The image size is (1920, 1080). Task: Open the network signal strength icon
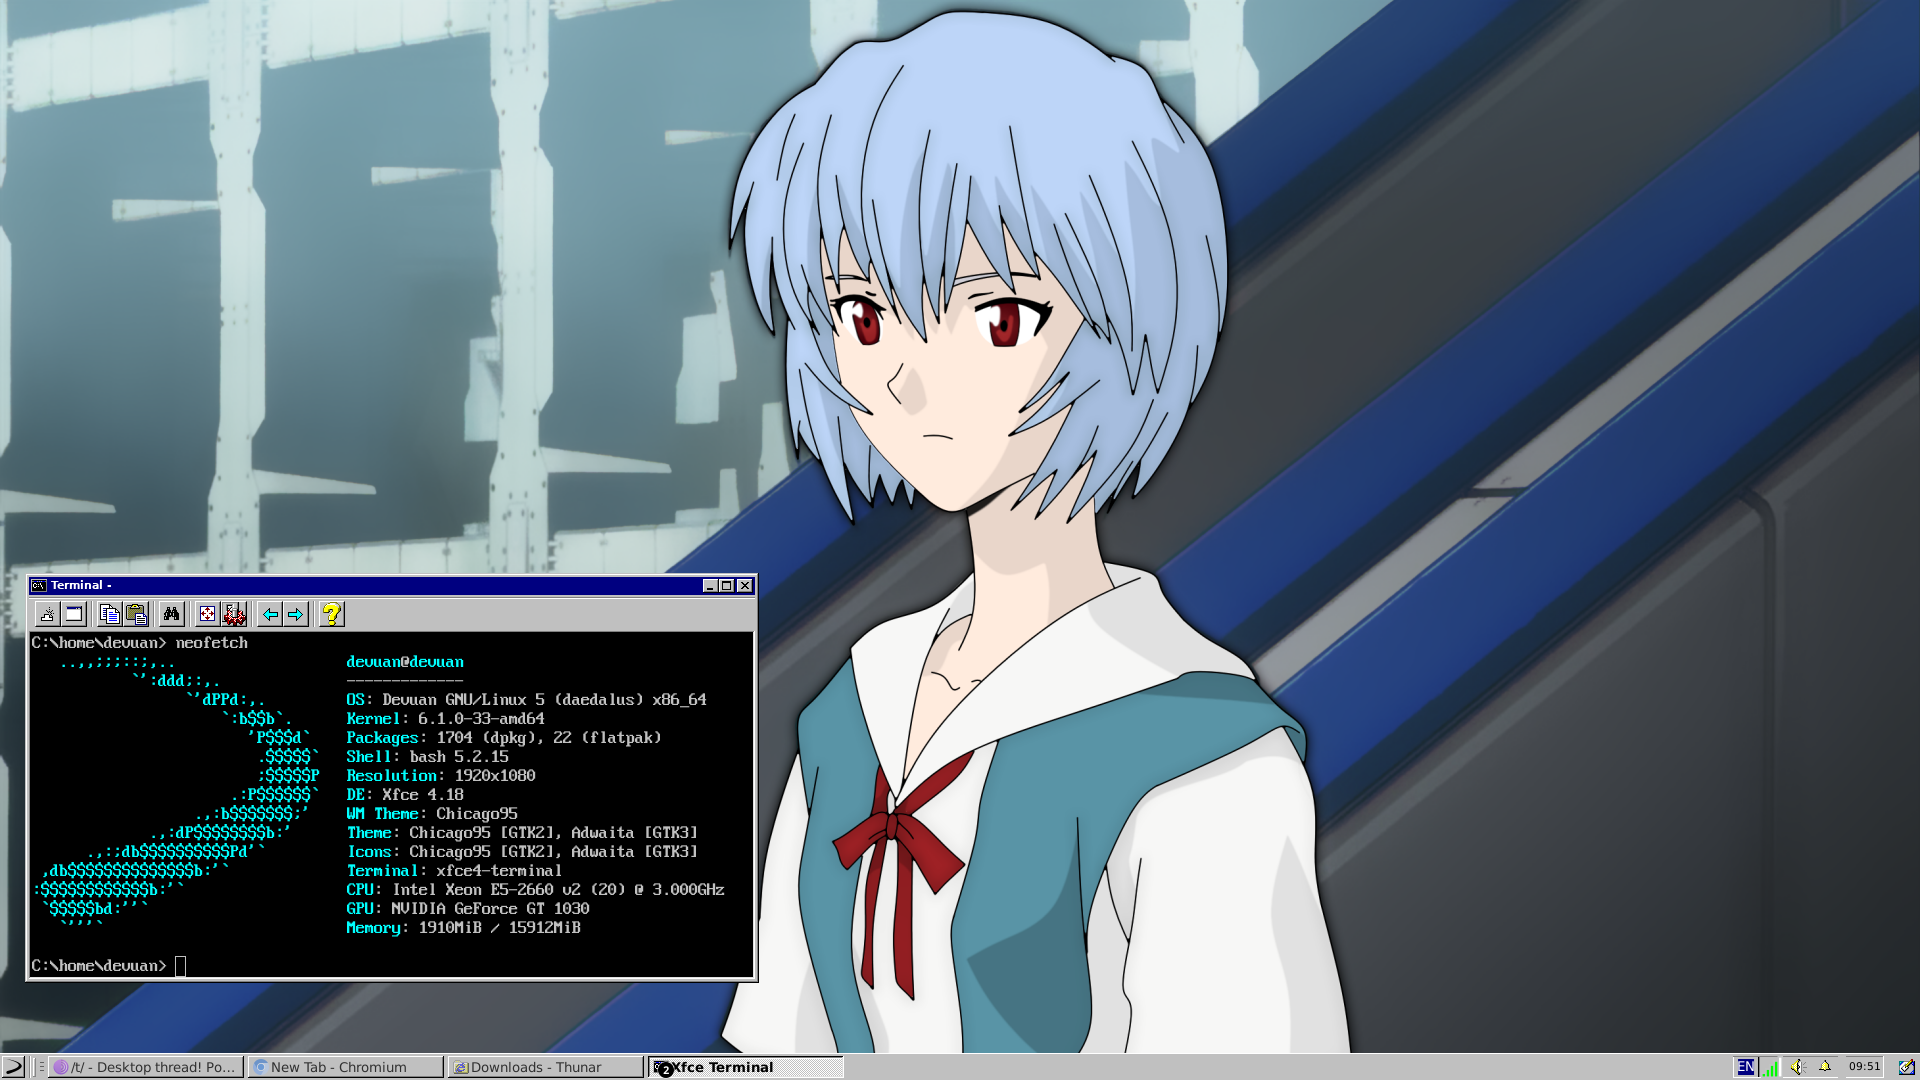pos(1771,1067)
